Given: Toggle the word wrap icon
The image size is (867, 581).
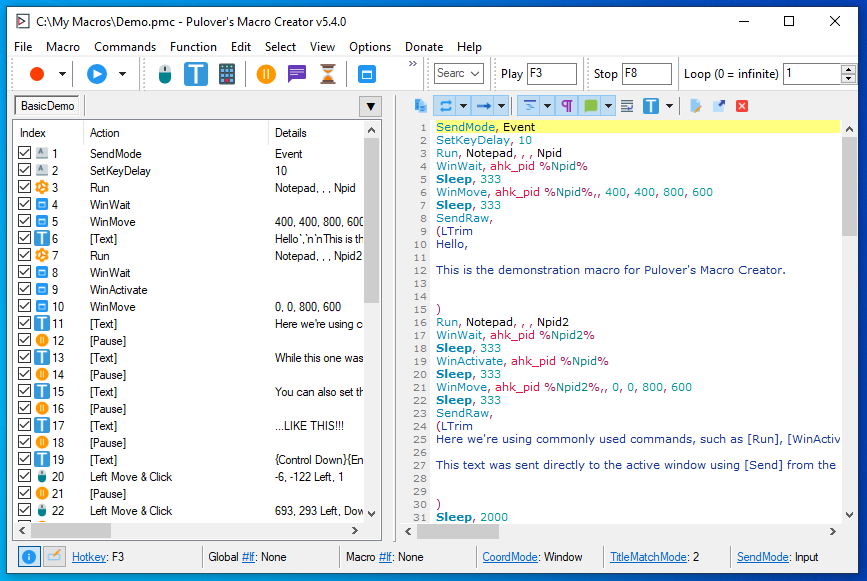Looking at the screenshot, I should (627, 106).
